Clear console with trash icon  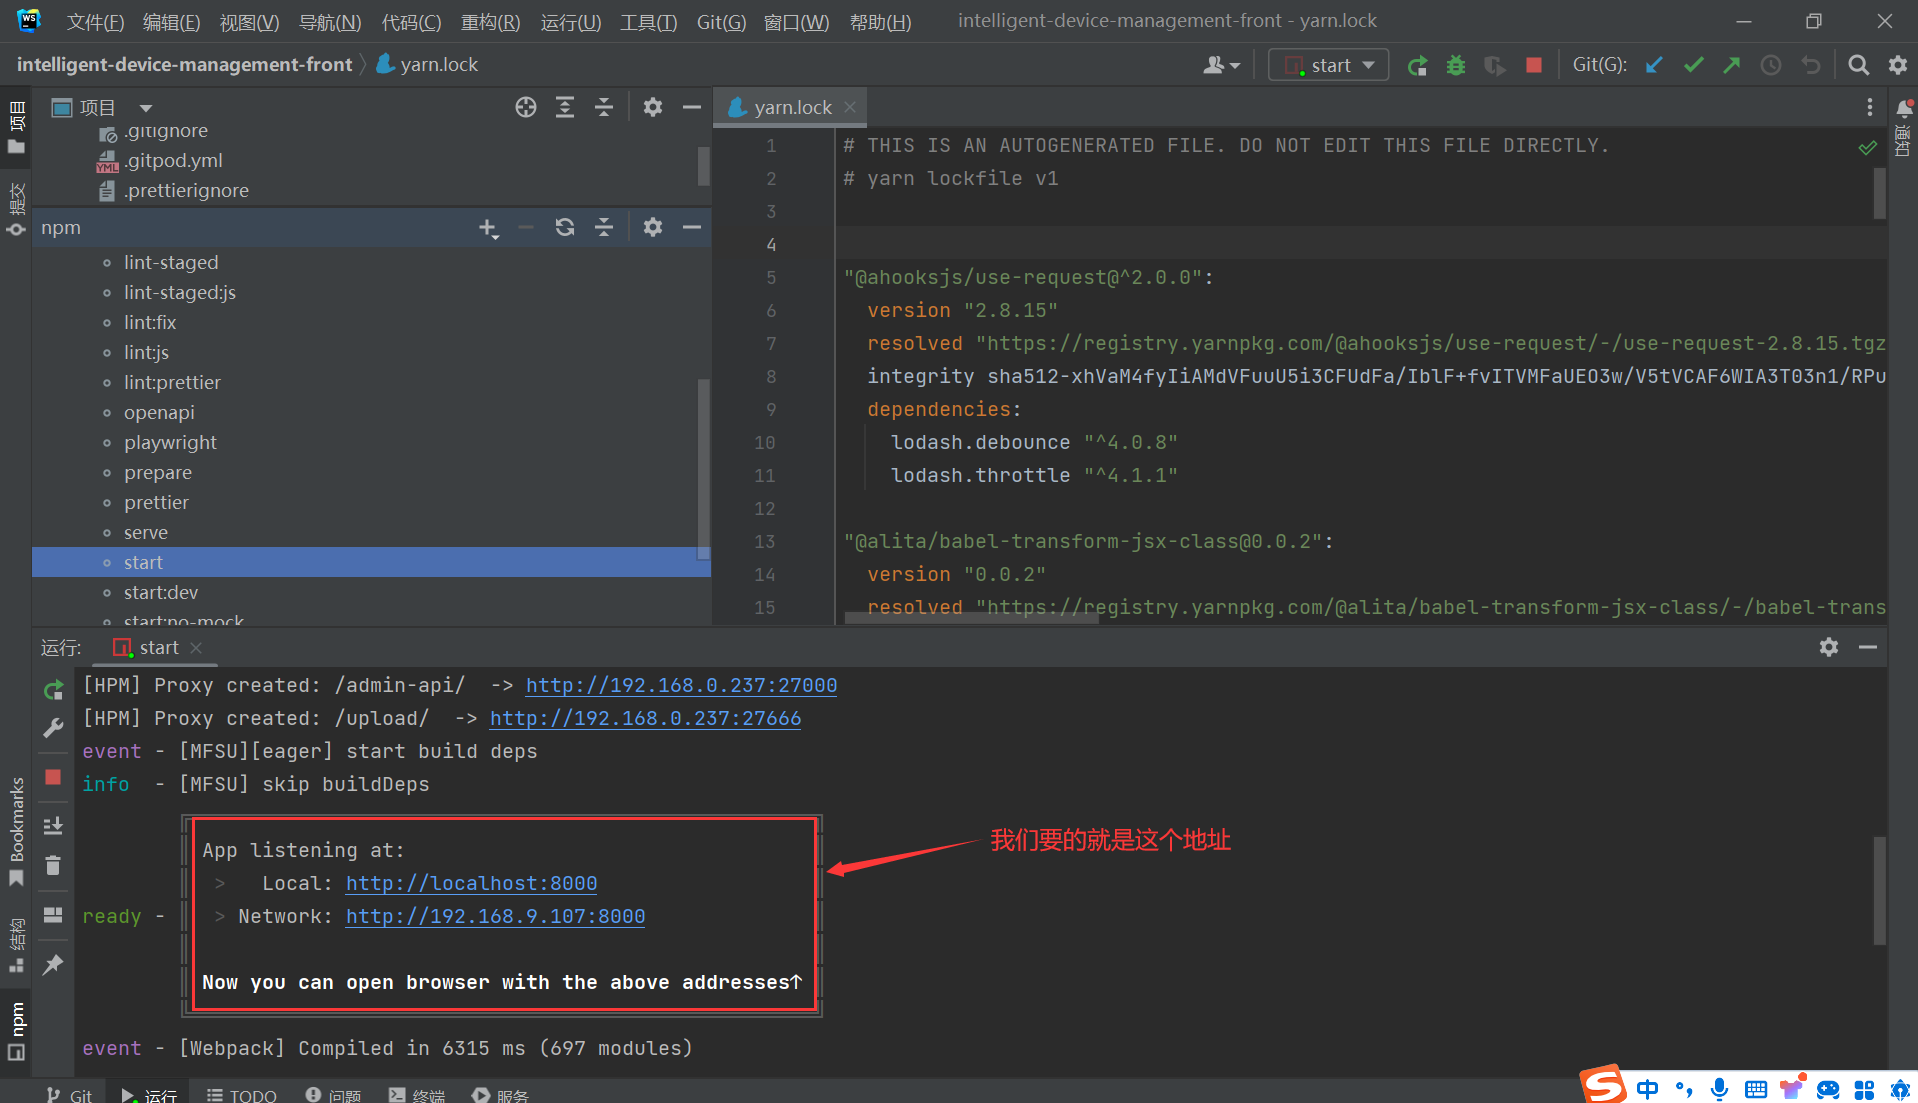click(x=53, y=865)
